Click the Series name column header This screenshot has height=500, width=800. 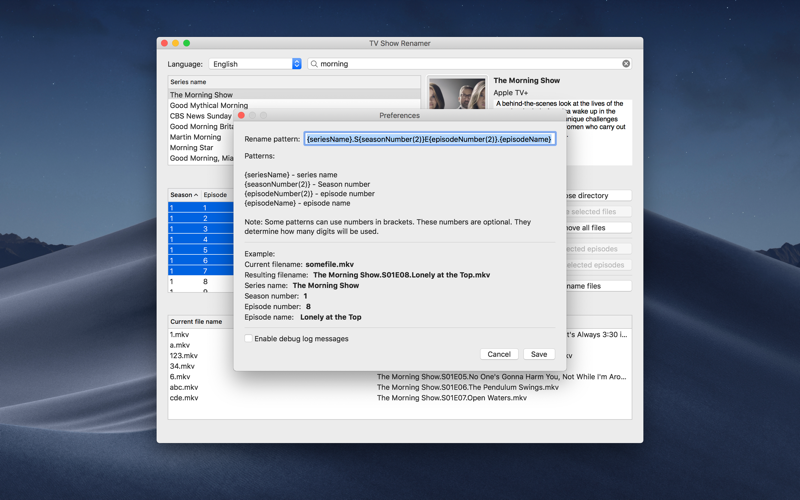click(294, 82)
